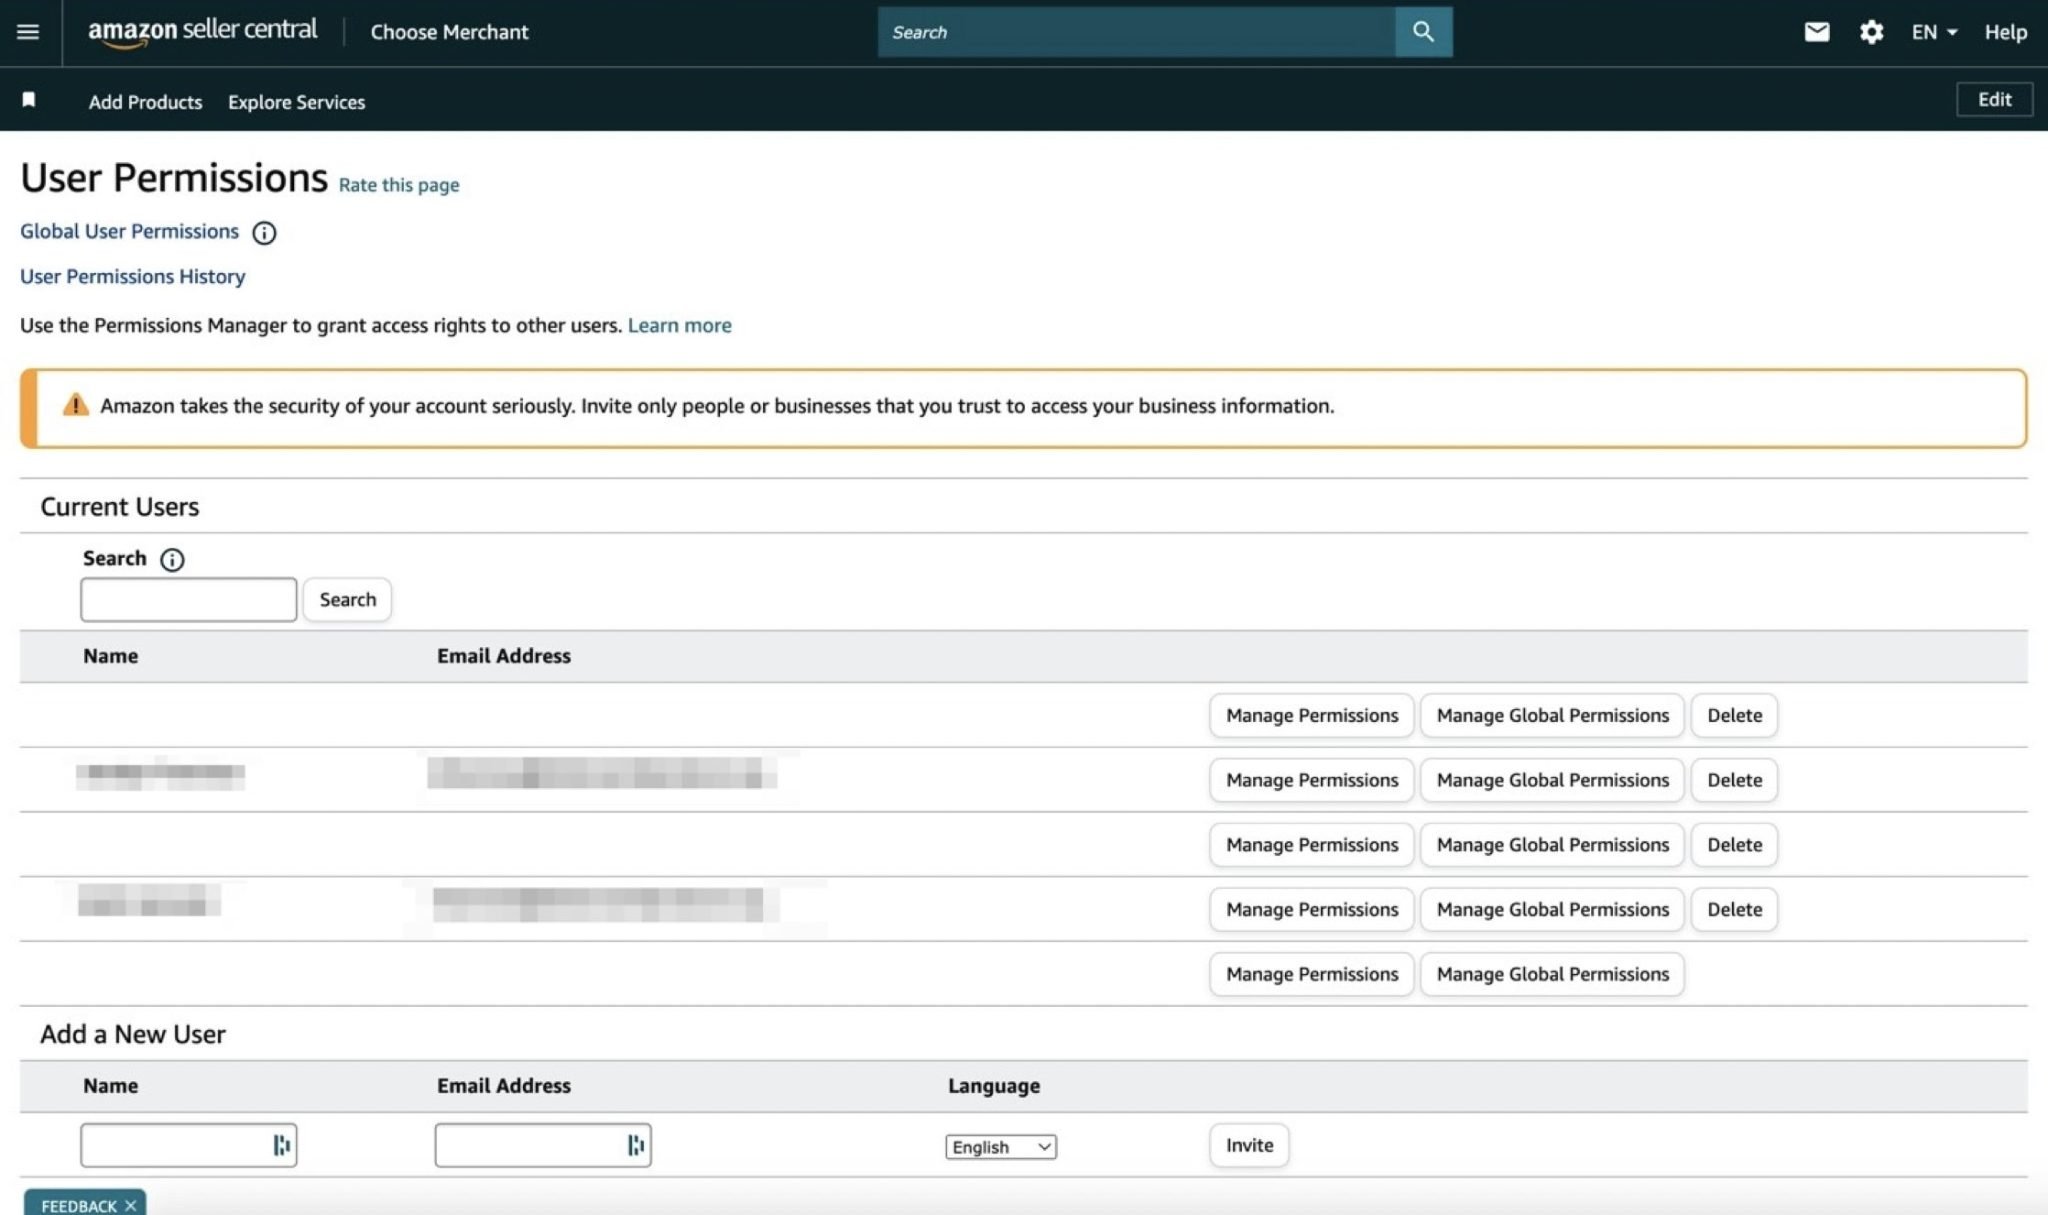This screenshot has width=2048, height=1215.
Task: Click info icon next to Search label
Action: coord(172,560)
